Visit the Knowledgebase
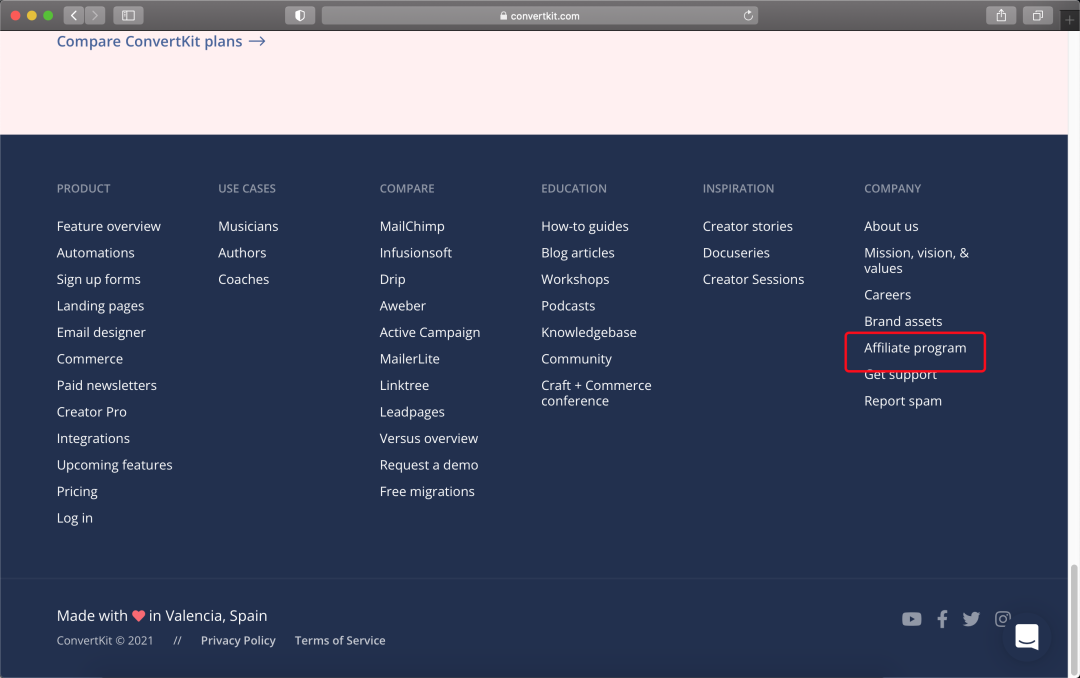Viewport: 1080px width, 678px height. tap(588, 332)
